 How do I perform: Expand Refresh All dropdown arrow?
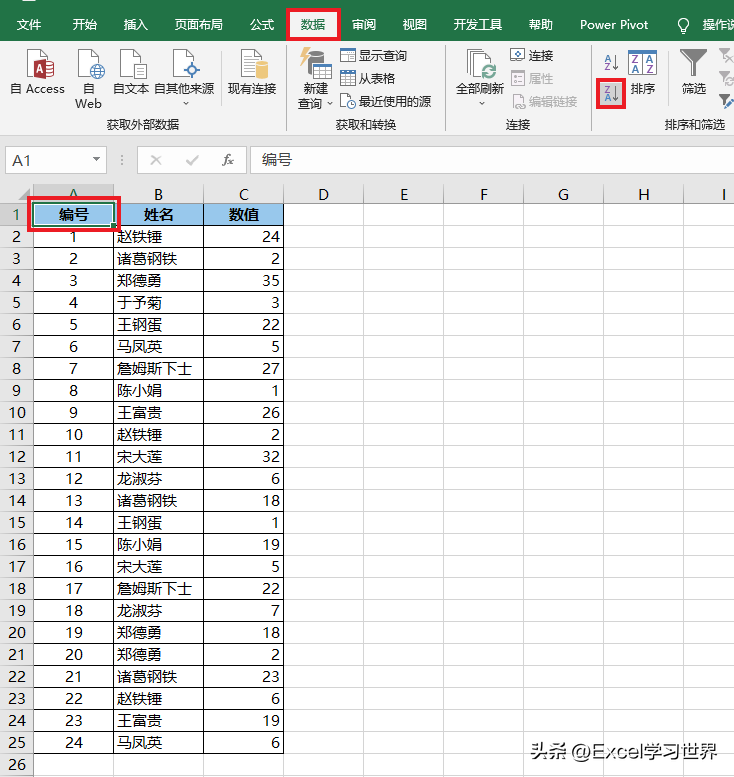pyautogui.click(x=482, y=104)
